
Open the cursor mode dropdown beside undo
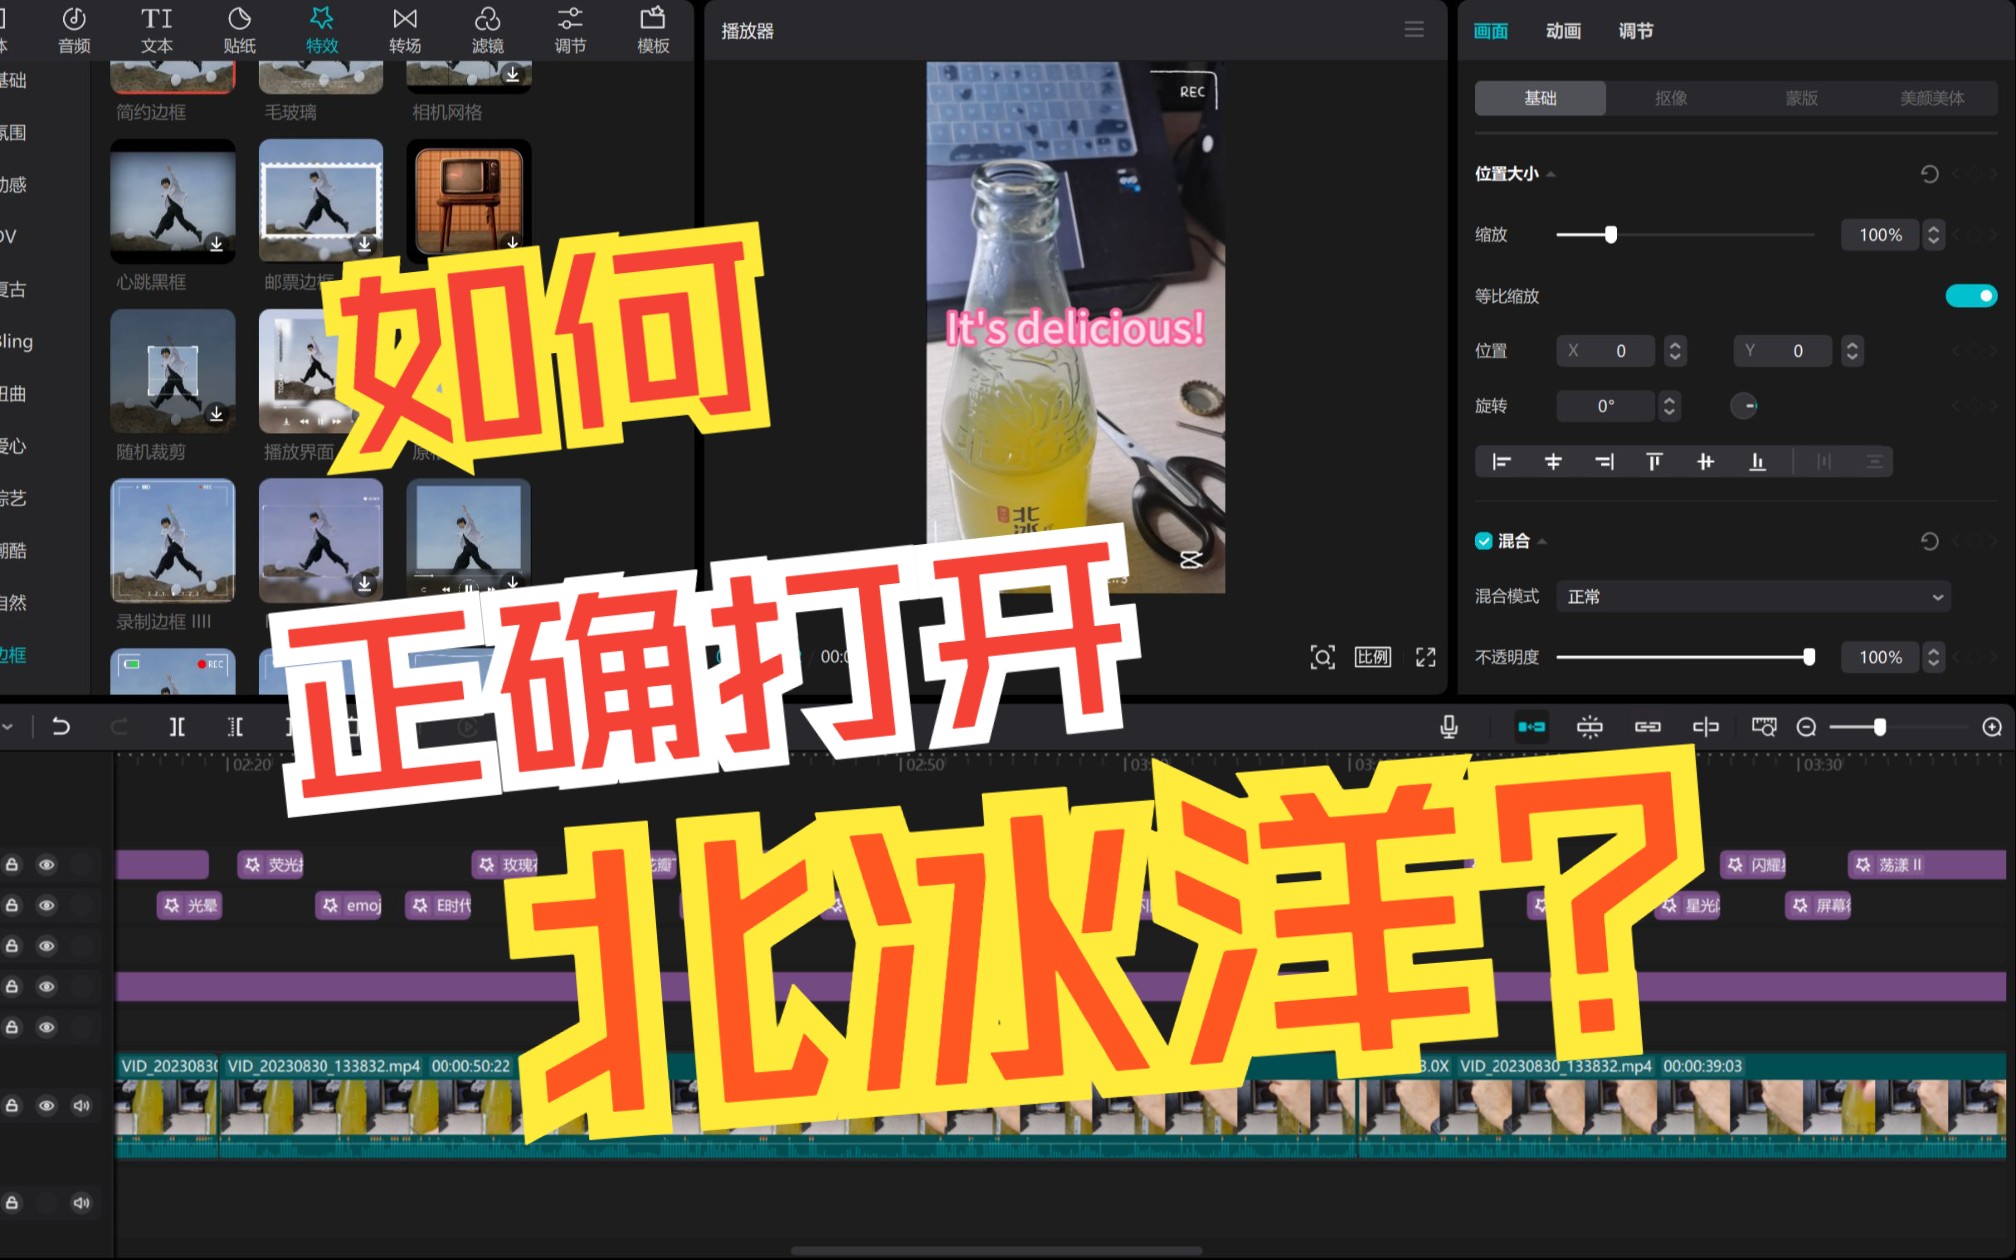click(8, 727)
